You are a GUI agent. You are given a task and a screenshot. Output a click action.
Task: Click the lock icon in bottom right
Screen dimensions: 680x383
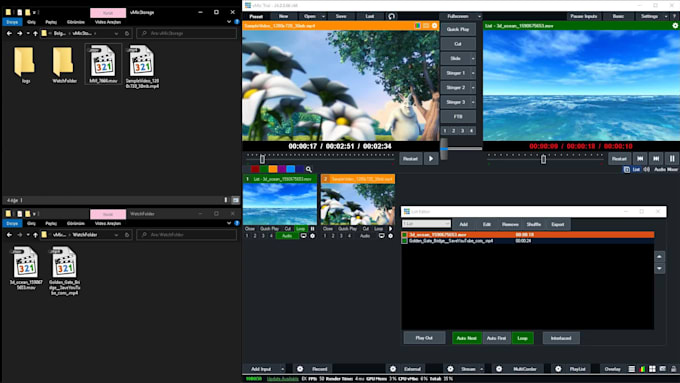[673, 369]
